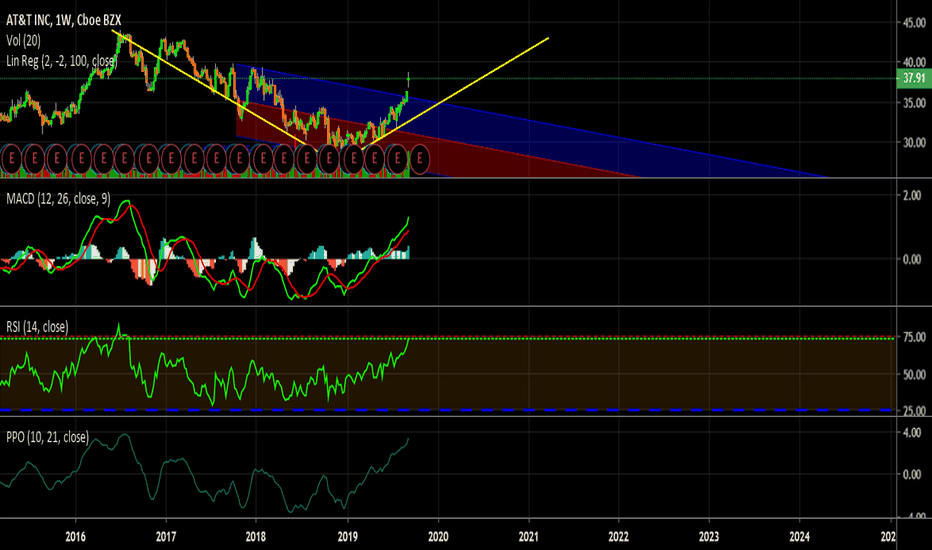Click the 2022 label on time axis
Screen dimensions: 932x550
point(618,537)
